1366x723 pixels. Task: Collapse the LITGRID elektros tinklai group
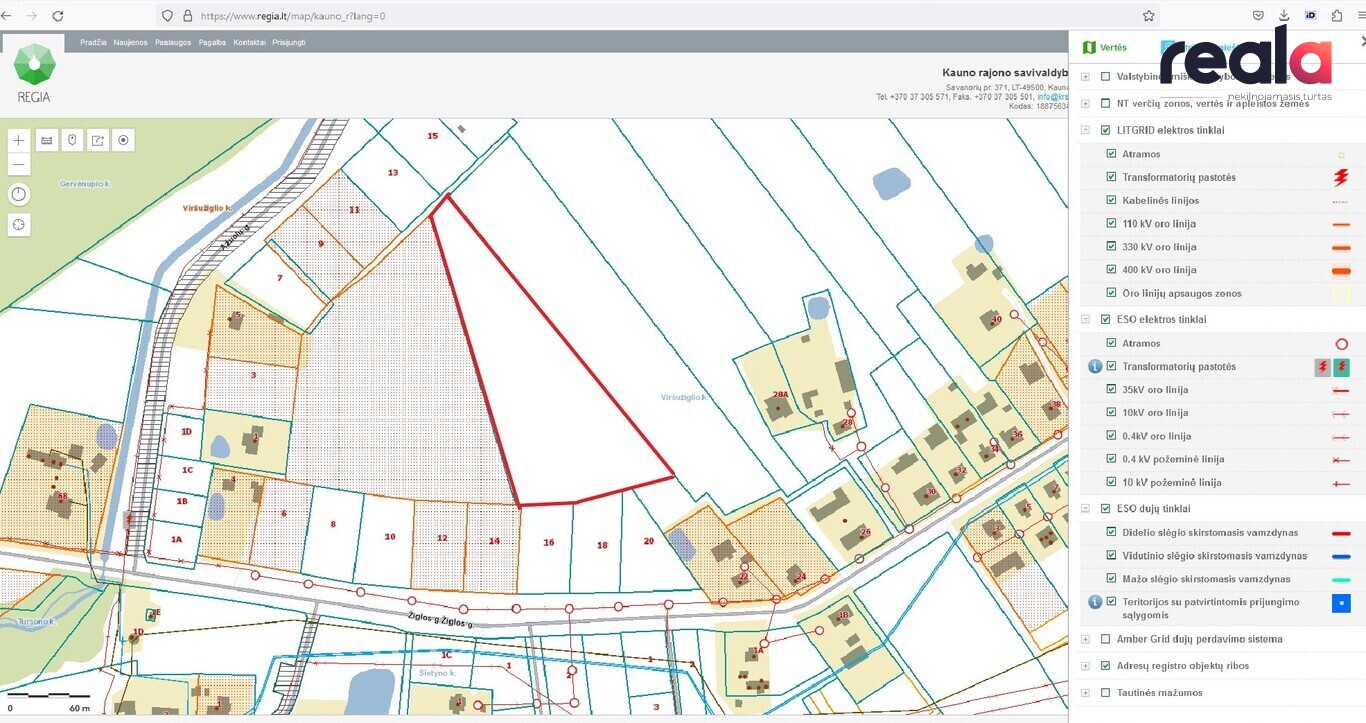click(x=1086, y=130)
